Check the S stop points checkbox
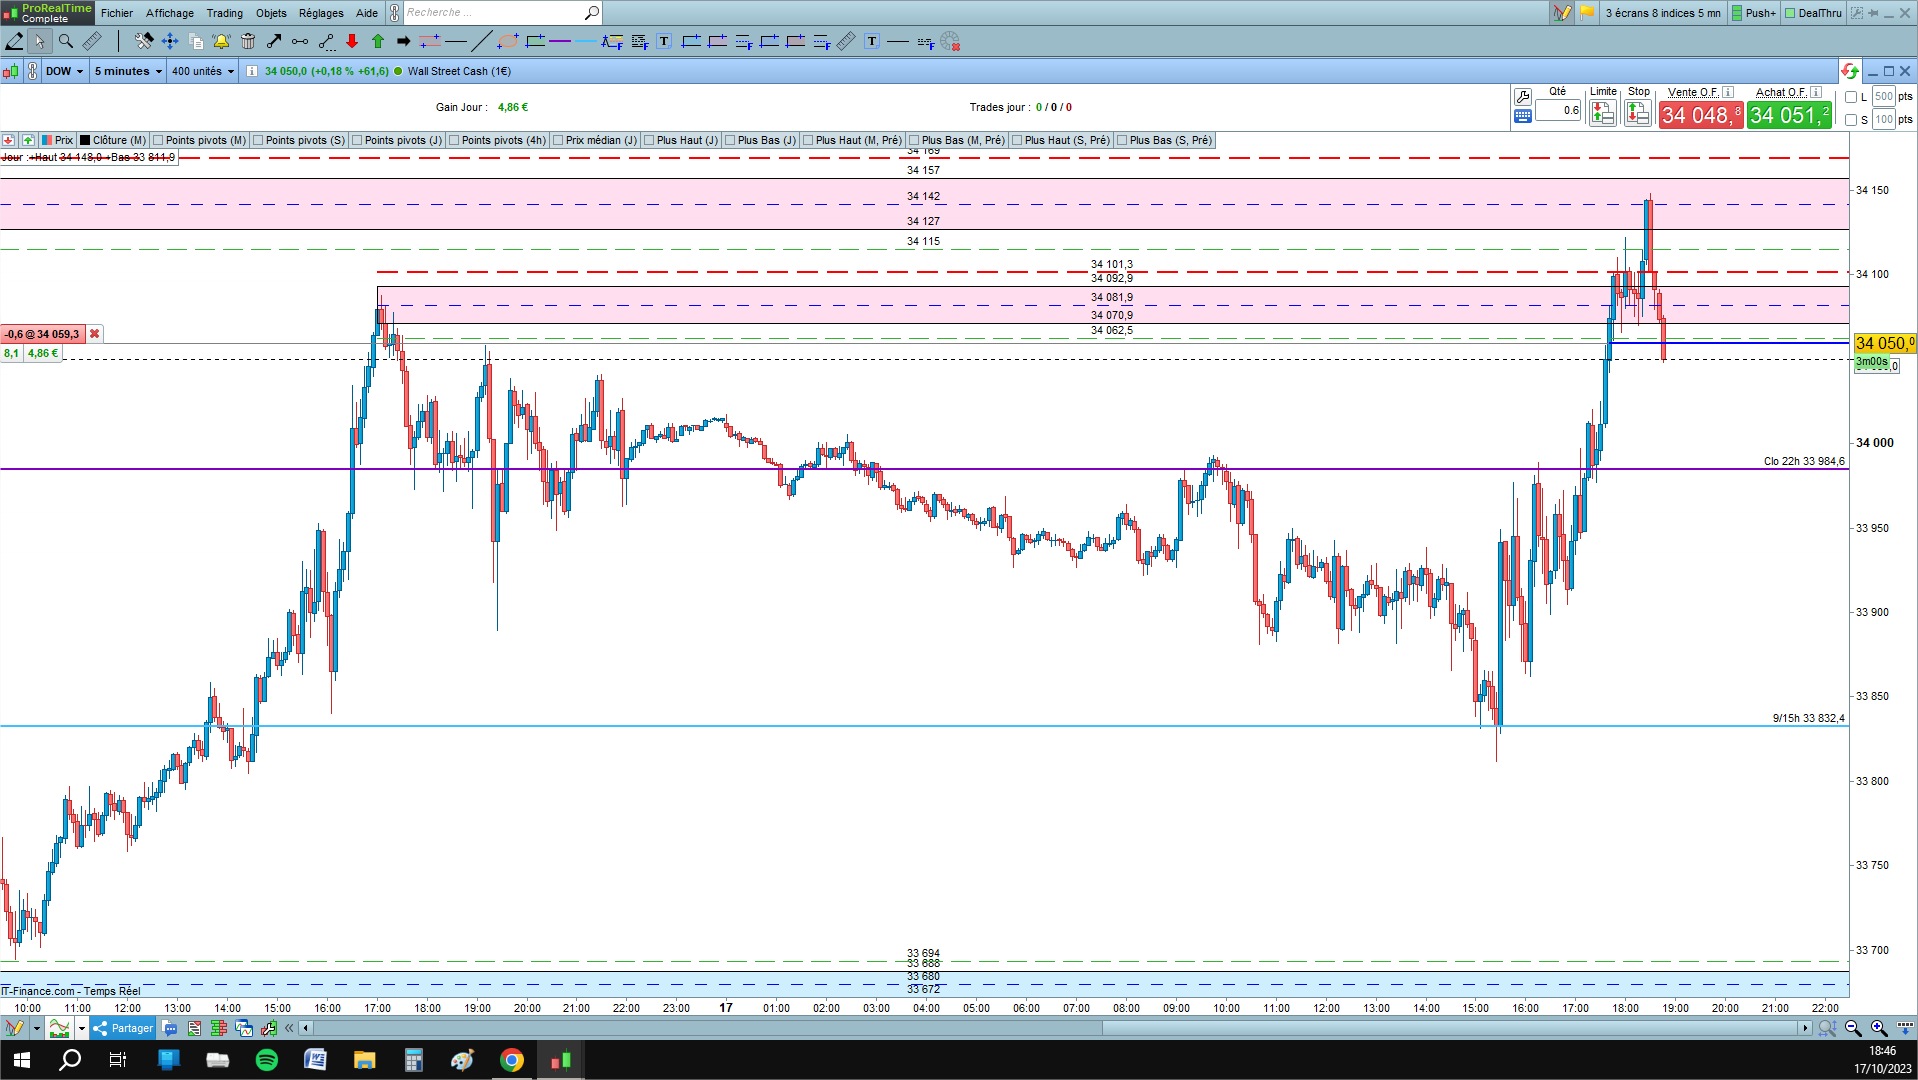The width and height of the screenshot is (1918, 1080). coord(1851,120)
